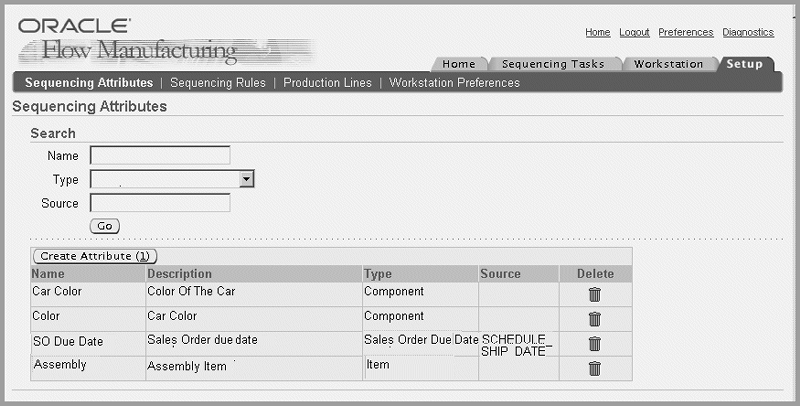This screenshot has width=800, height=406.
Task: Remove the Assembly attribute via trash icon
Action: pos(594,368)
